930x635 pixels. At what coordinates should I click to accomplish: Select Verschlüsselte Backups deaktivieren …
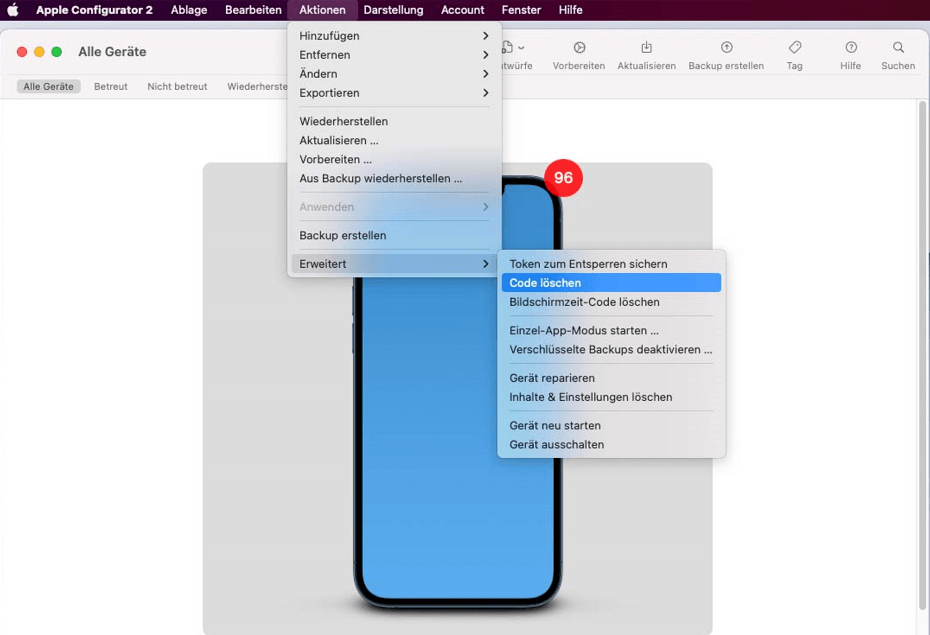(611, 349)
